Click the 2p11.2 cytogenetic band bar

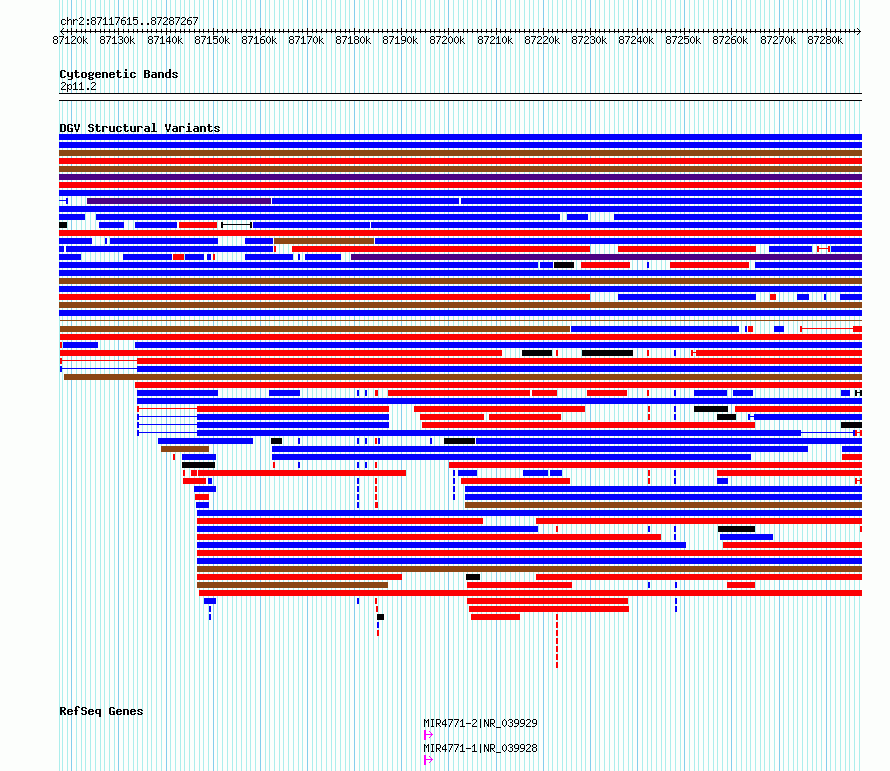(460, 97)
